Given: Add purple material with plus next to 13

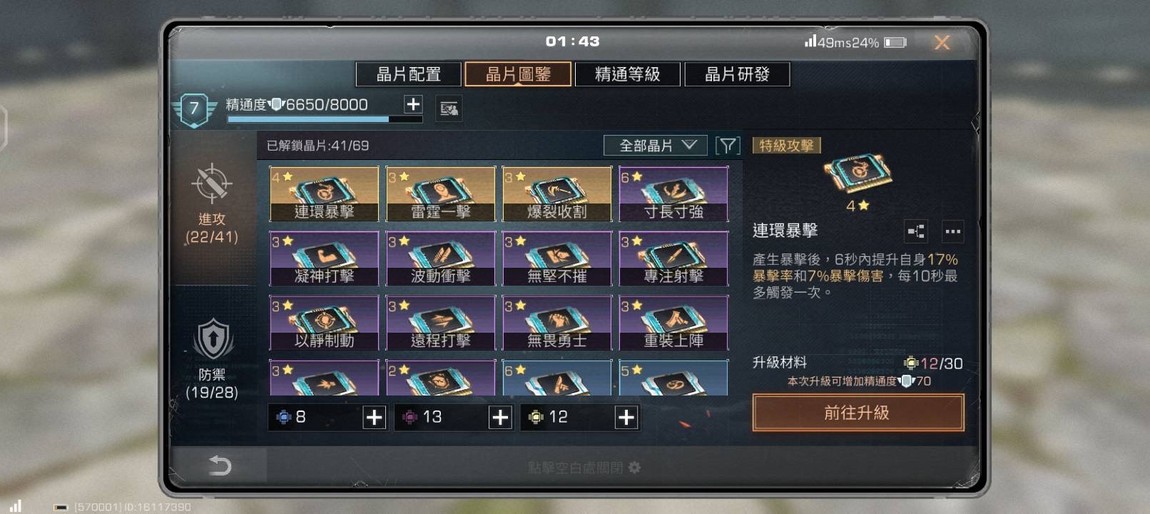Looking at the screenshot, I should (x=500, y=417).
